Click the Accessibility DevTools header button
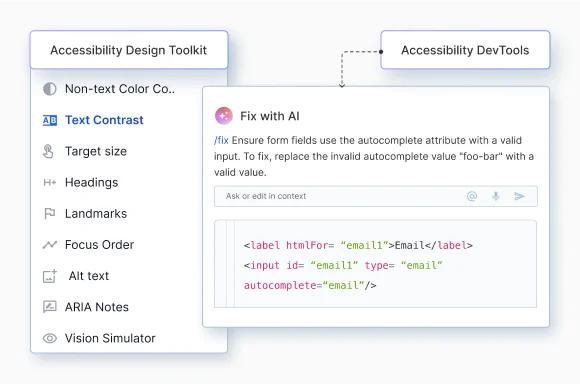The image size is (580, 384). tap(465, 50)
